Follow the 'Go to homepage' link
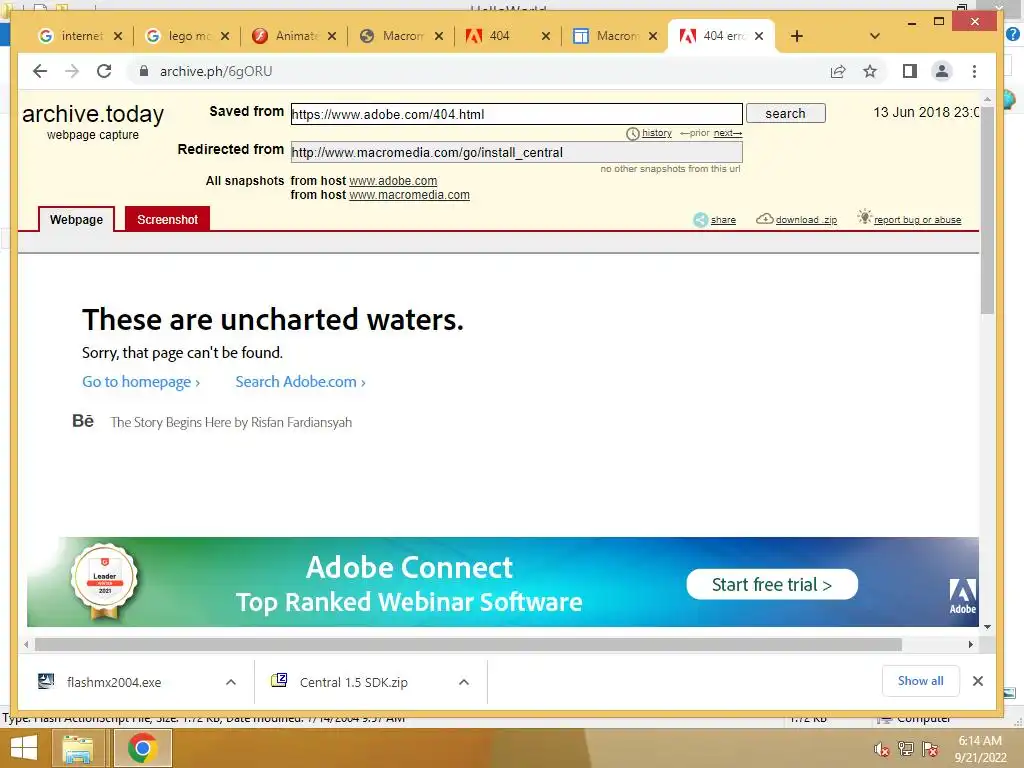Viewport: 1024px width, 768px height. click(141, 382)
